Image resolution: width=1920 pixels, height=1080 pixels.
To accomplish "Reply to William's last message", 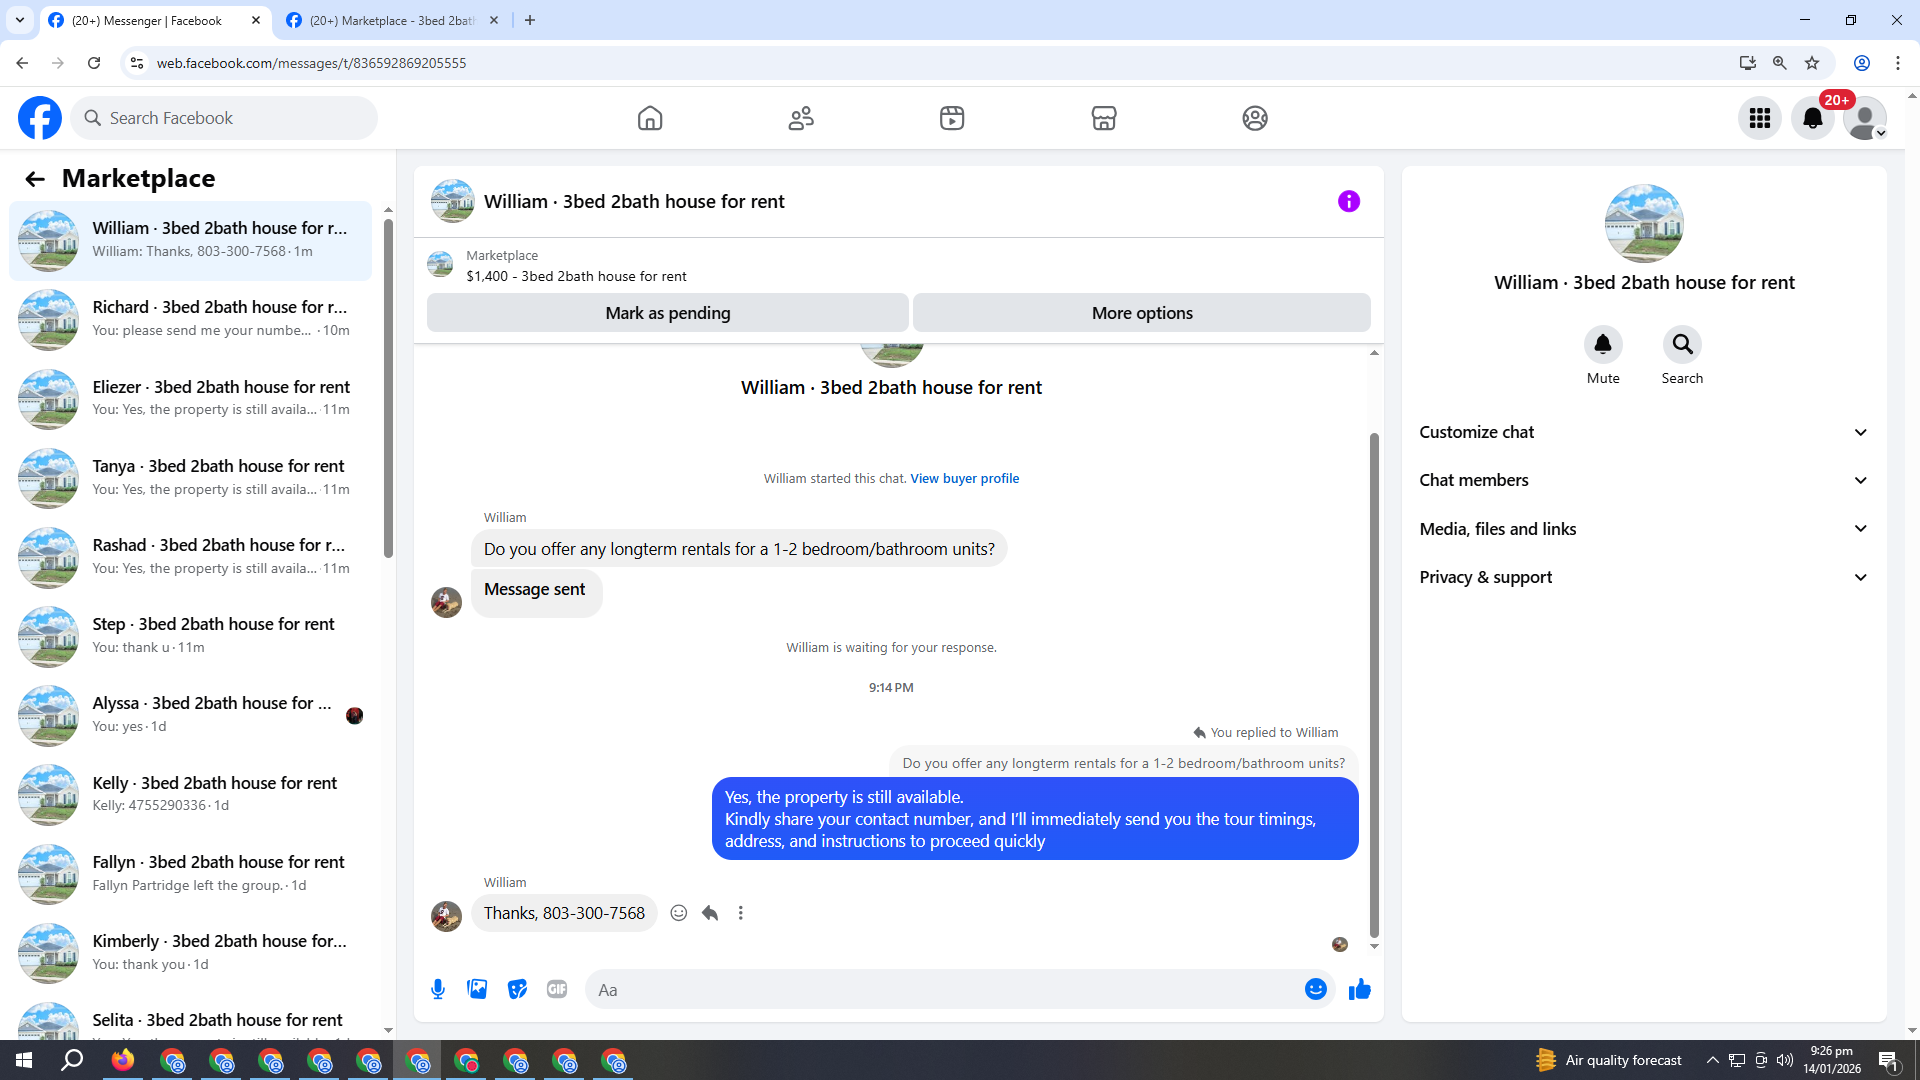I will (710, 913).
